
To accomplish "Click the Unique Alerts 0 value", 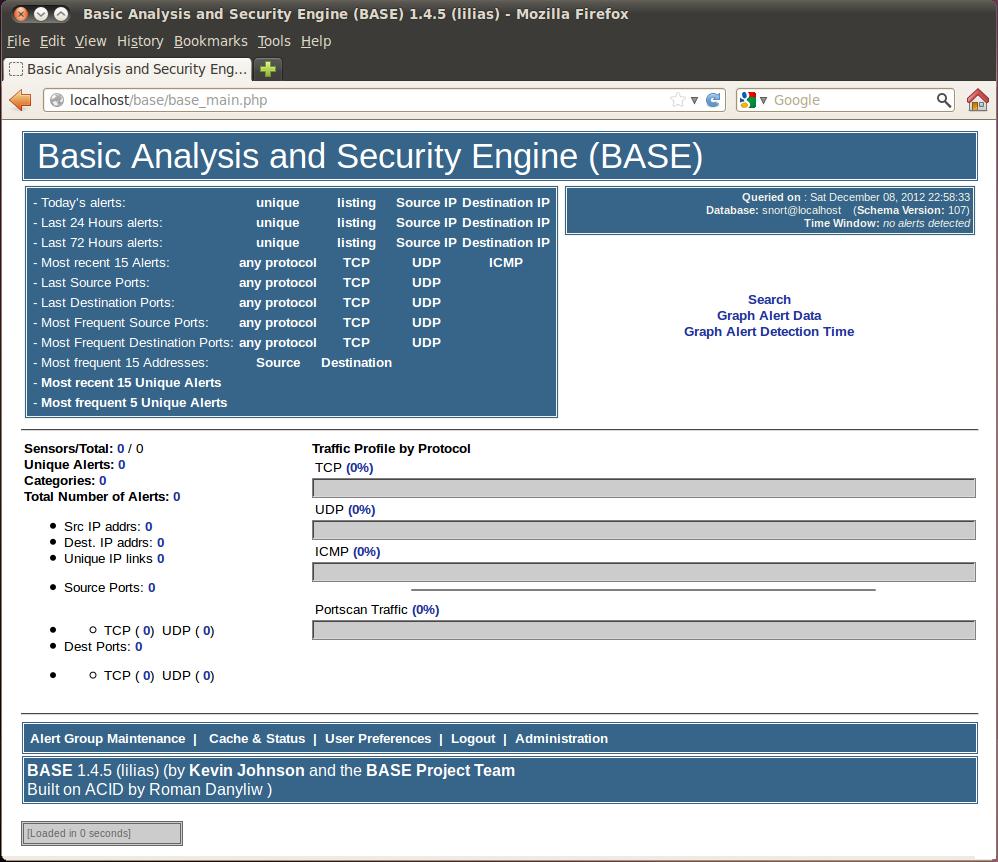I will (122, 465).
